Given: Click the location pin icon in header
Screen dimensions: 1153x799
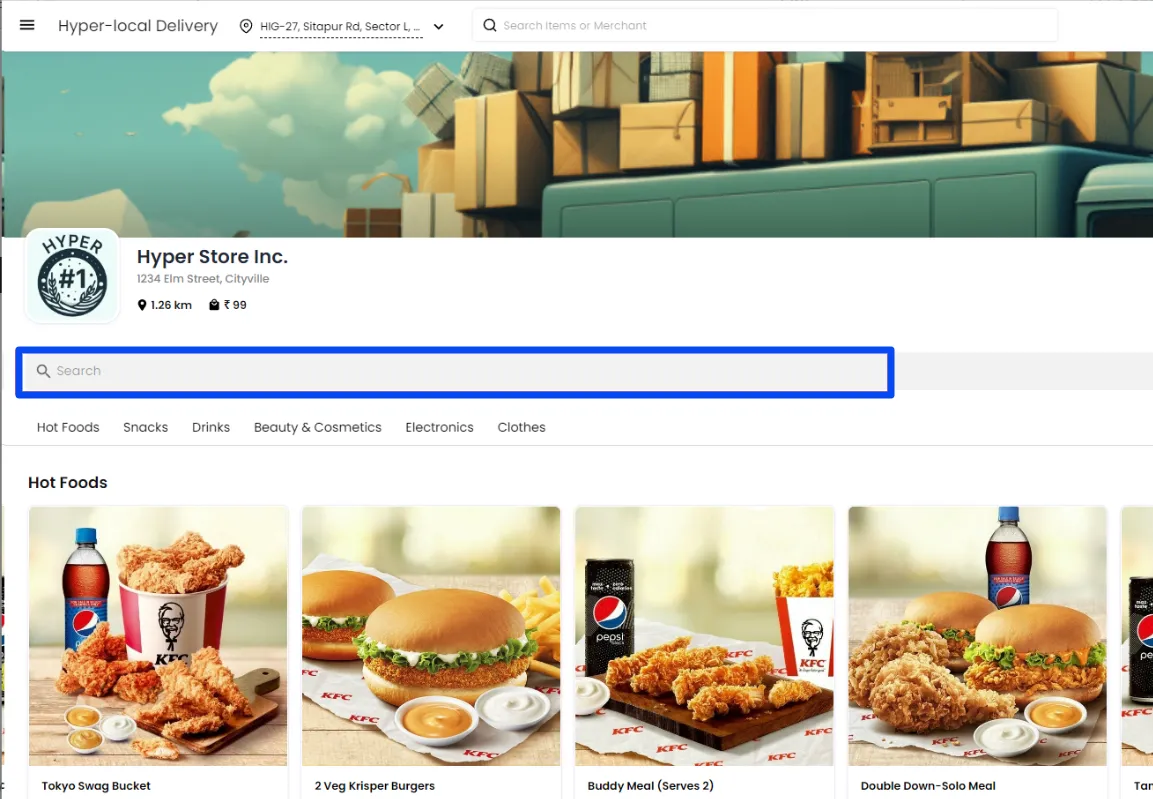Looking at the screenshot, I should coord(246,26).
